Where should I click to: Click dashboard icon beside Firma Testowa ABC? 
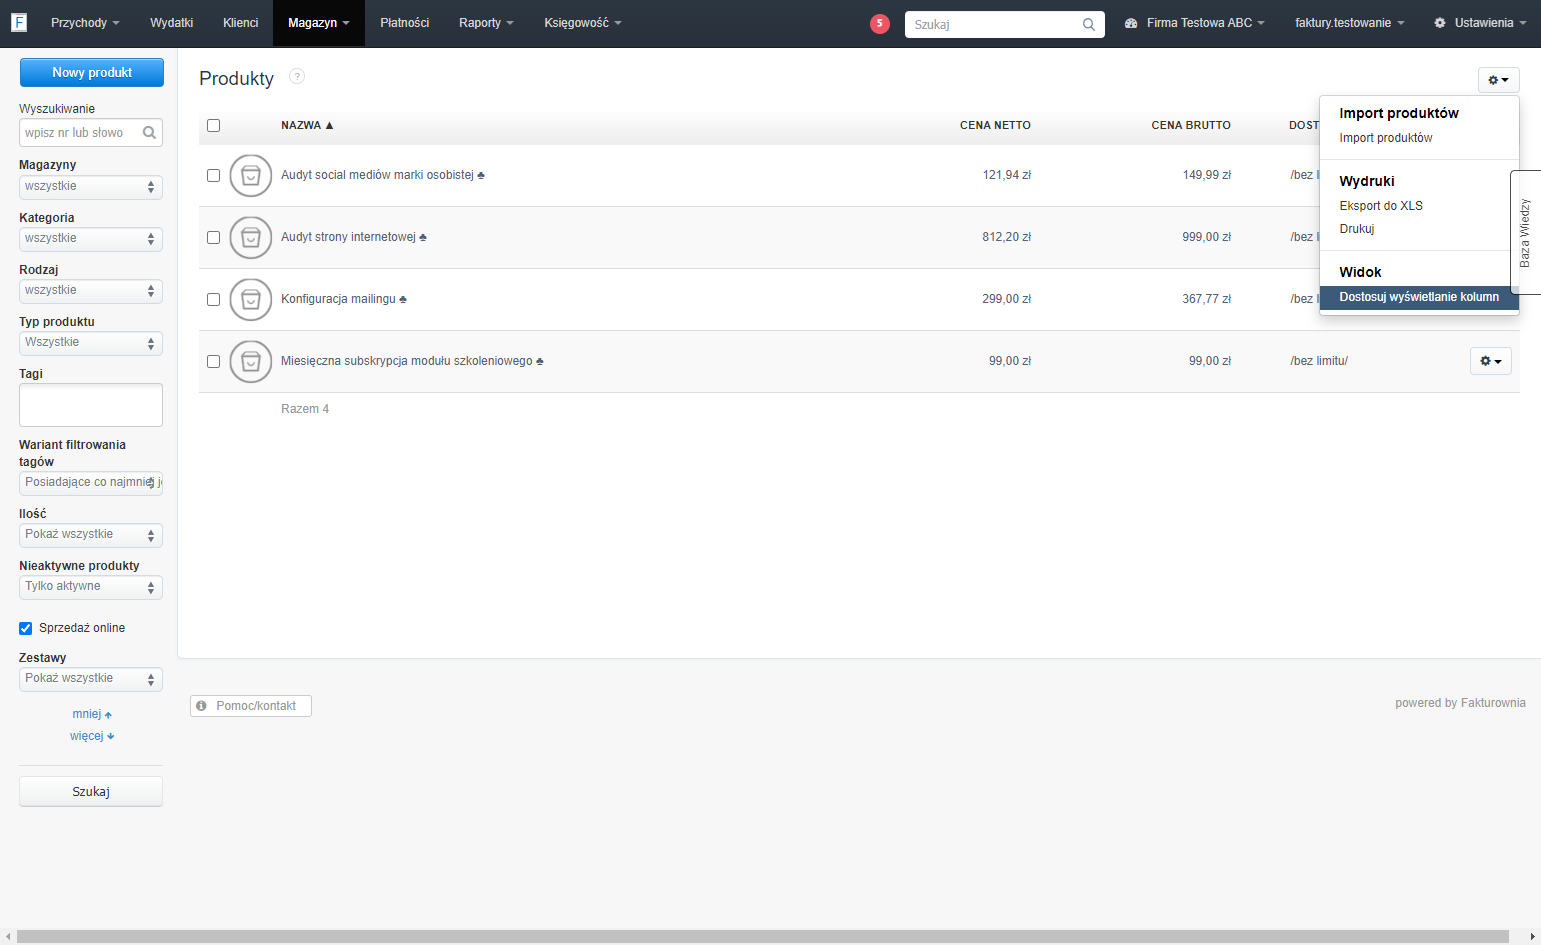click(x=1131, y=23)
